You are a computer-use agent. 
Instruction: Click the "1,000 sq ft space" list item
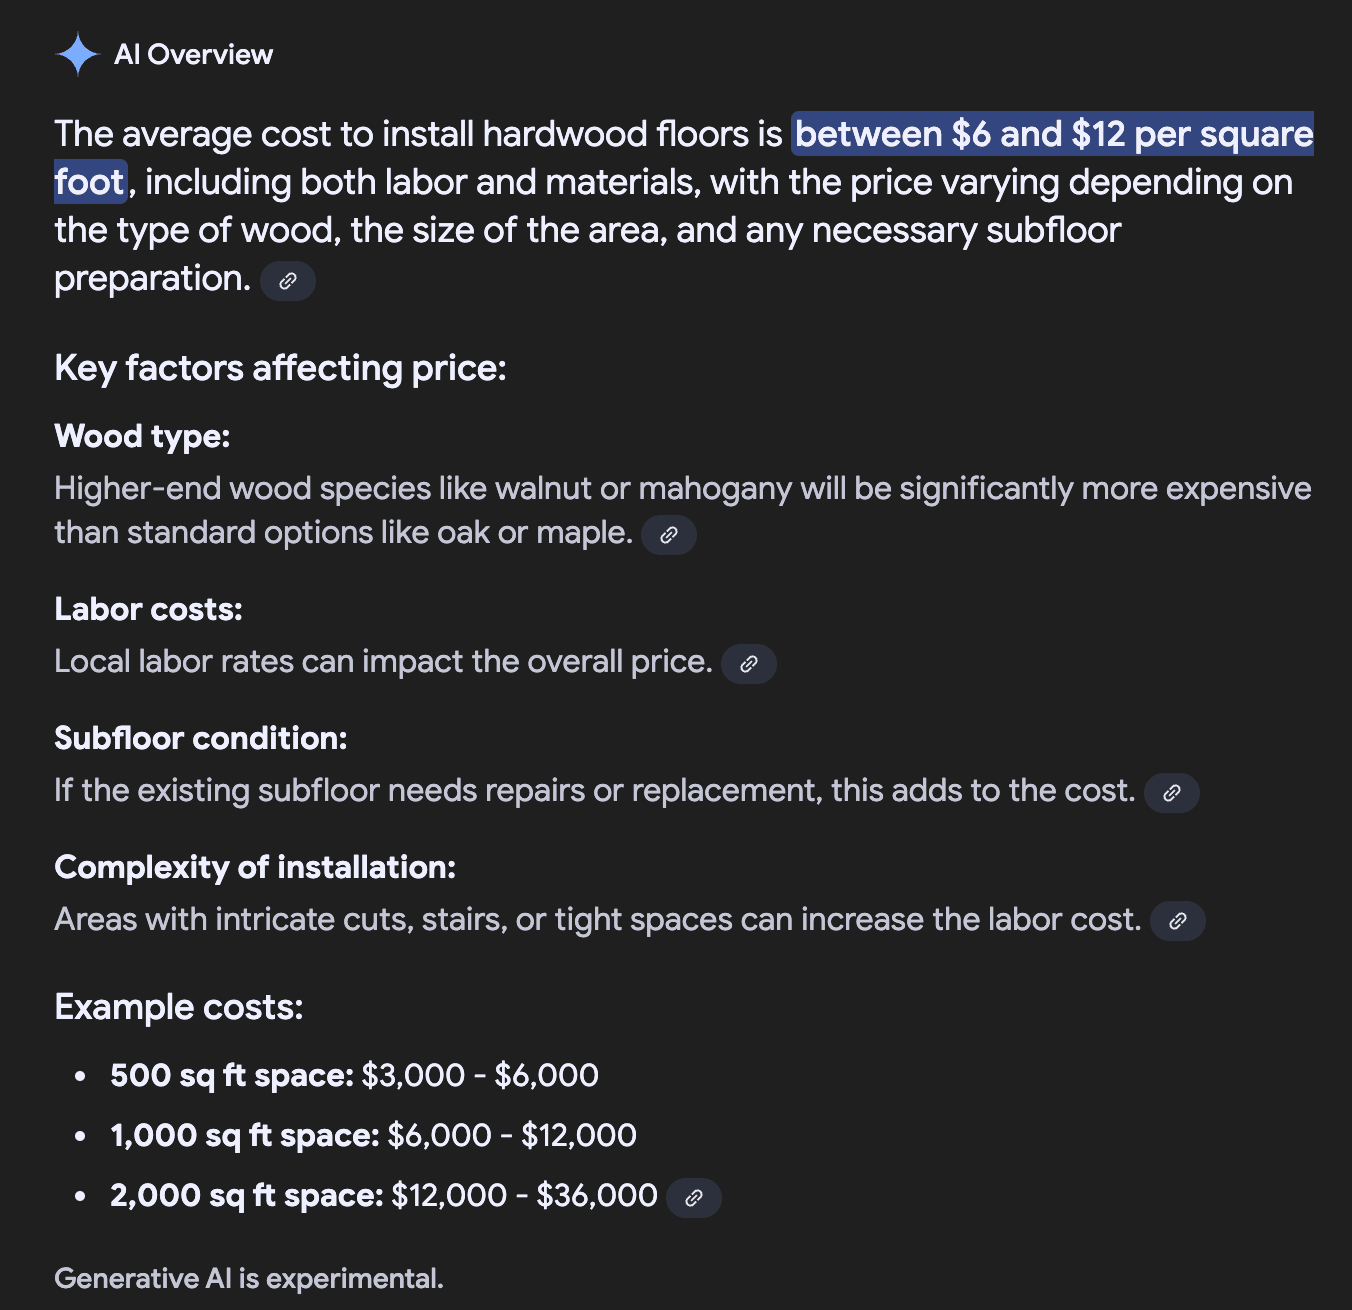(373, 1136)
